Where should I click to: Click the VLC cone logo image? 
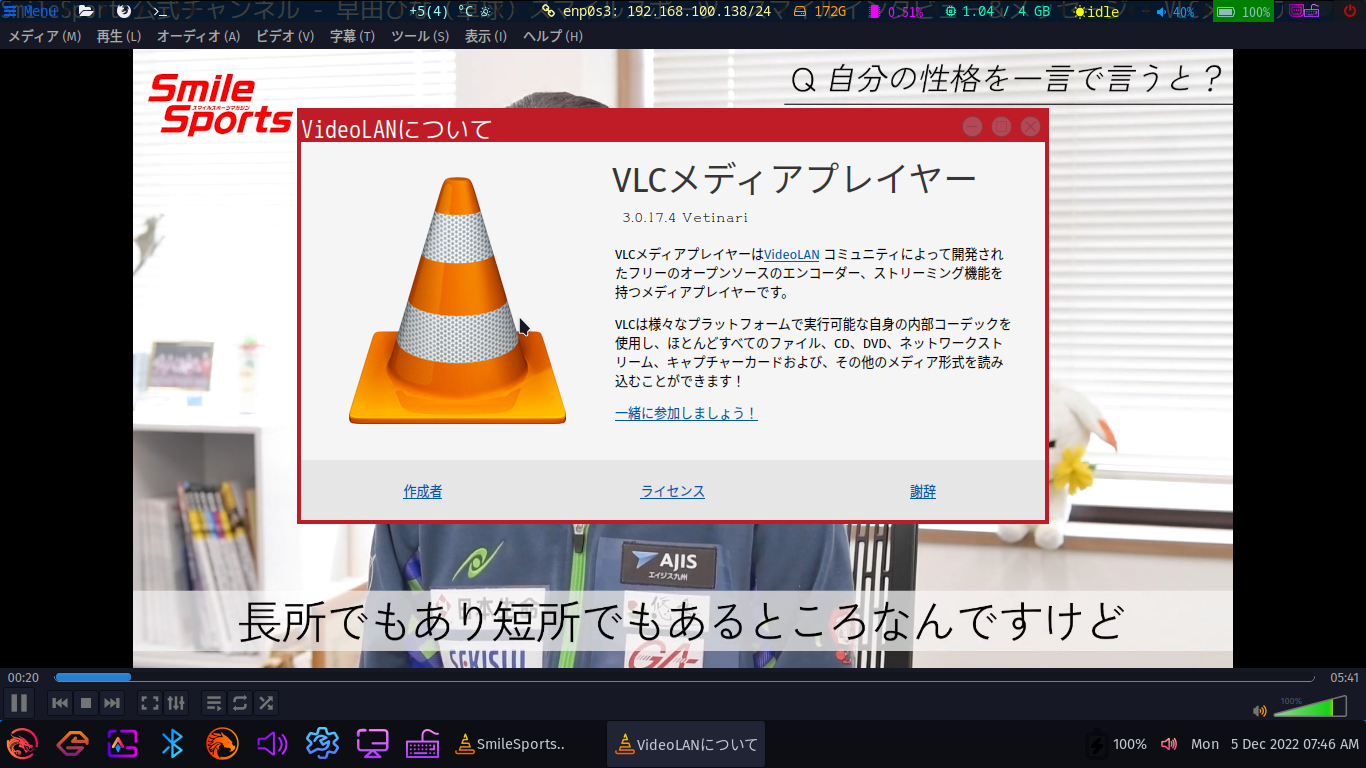click(458, 300)
